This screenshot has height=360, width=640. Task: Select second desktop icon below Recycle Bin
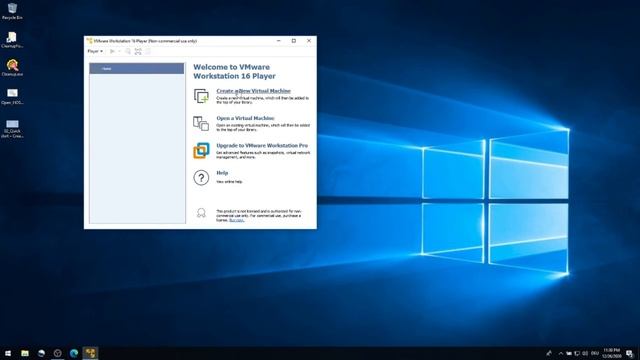pyautogui.click(x=12, y=40)
